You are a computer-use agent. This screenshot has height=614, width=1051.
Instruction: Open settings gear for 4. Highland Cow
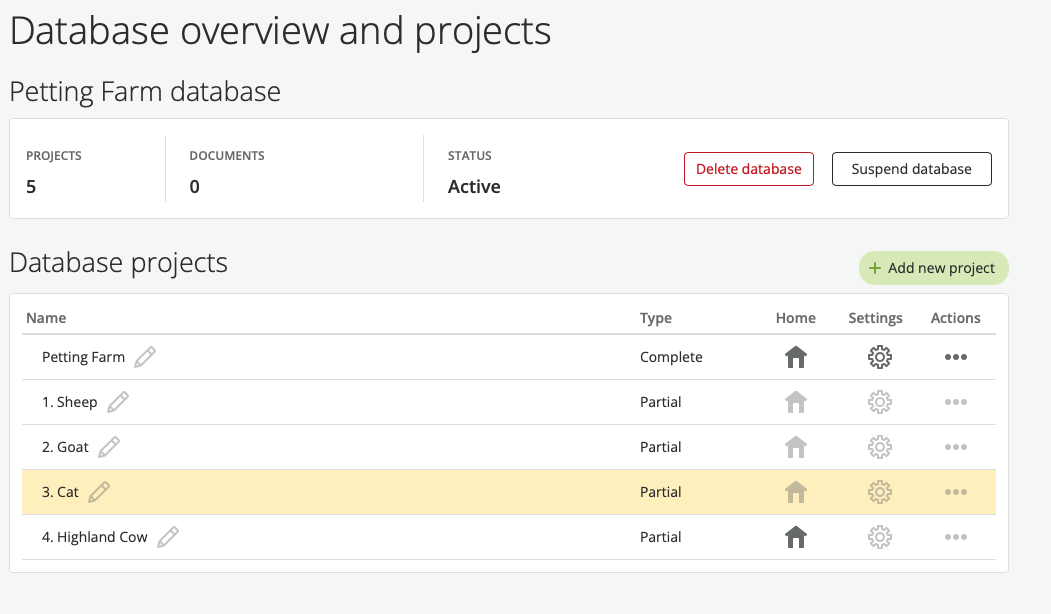[879, 537]
